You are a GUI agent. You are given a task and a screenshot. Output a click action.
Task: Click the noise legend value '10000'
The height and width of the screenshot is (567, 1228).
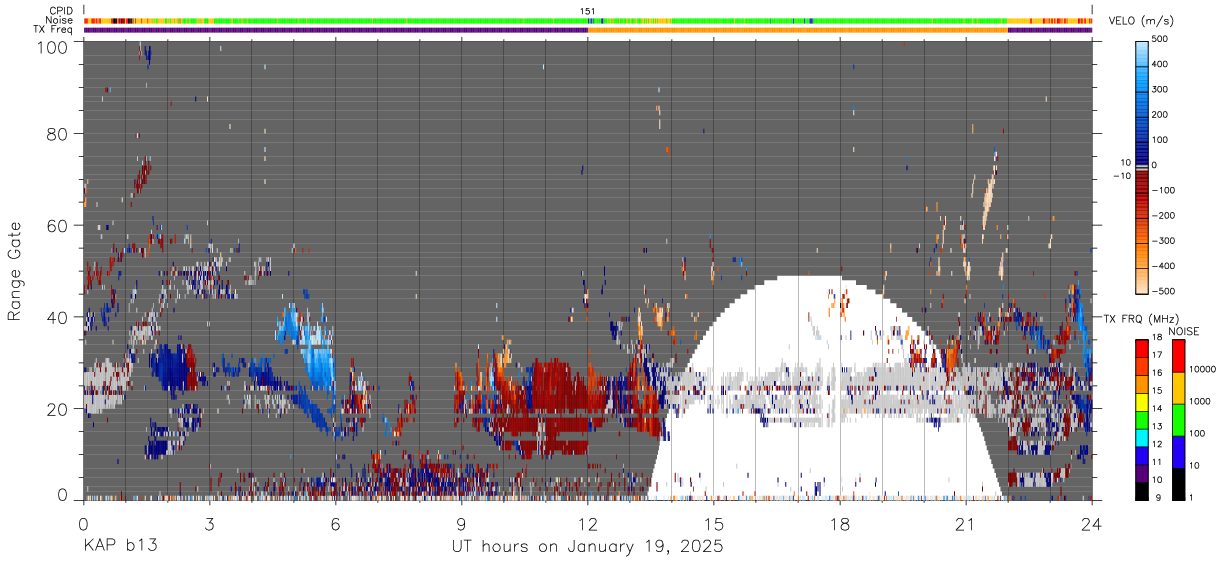pyautogui.click(x=1202, y=369)
